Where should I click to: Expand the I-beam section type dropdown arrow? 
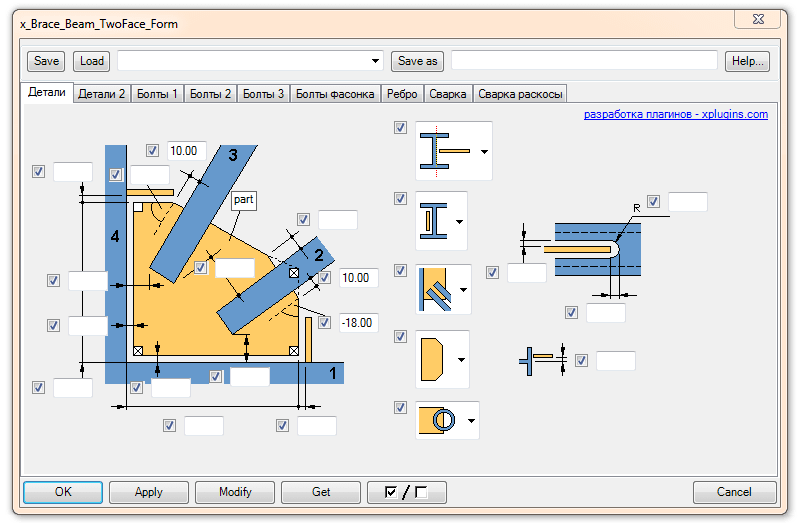(483, 152)
